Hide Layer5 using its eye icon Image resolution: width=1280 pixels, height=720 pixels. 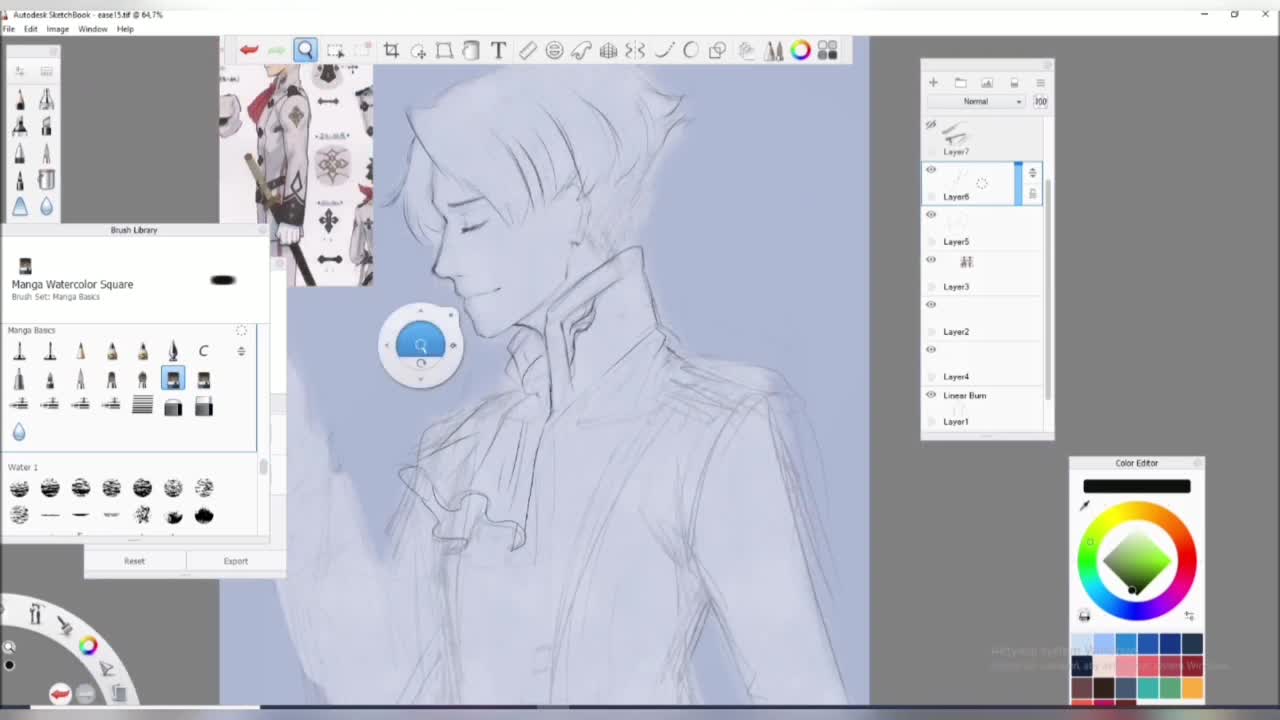point(931,215)
